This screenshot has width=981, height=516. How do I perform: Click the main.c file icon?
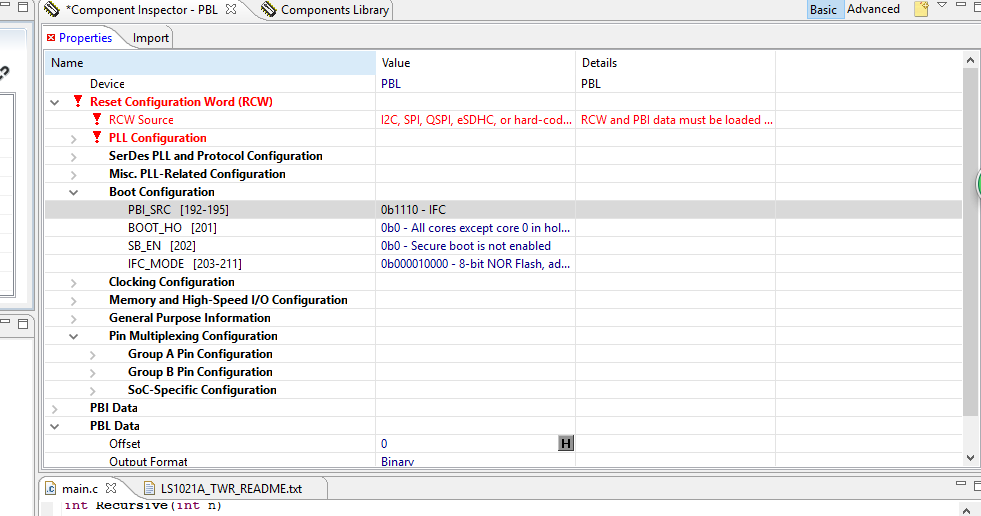tap(51, 488)
